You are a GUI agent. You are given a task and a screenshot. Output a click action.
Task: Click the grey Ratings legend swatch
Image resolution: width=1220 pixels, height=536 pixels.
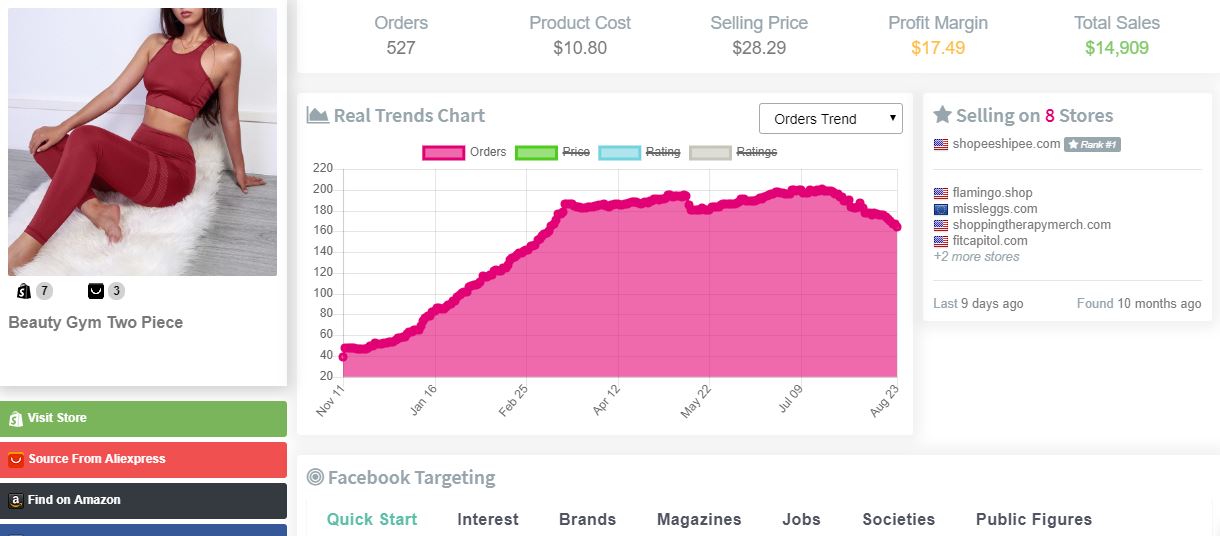tap(711, 152)
